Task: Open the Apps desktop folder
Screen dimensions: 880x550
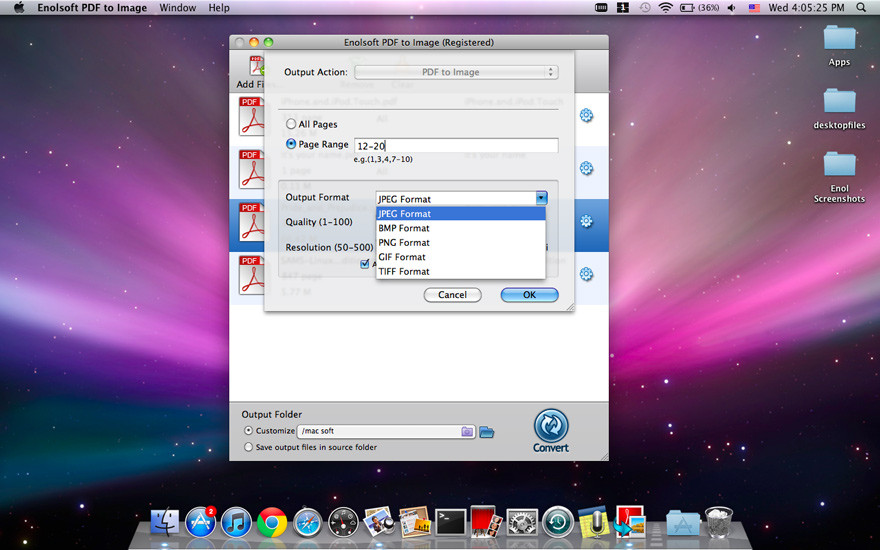Action: coord(840,38)
